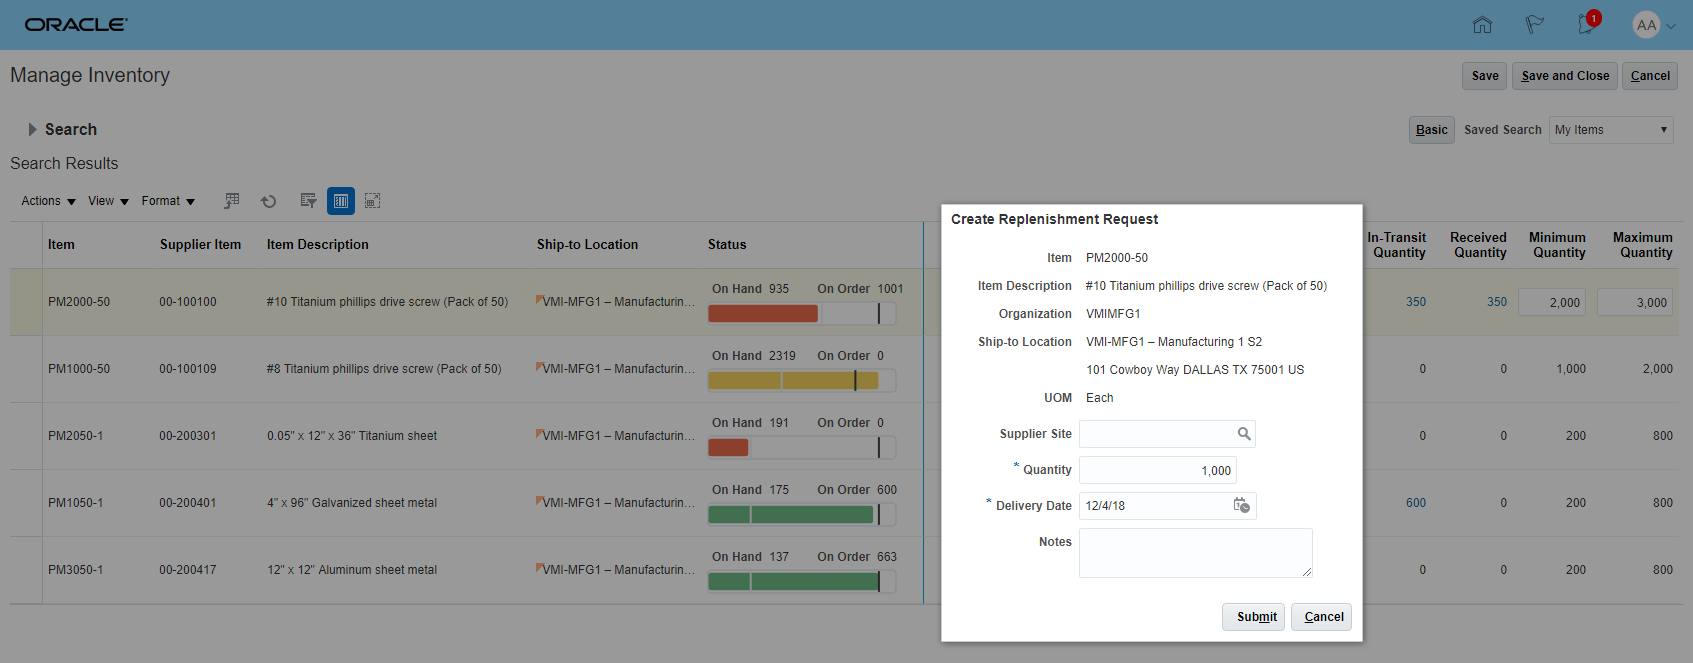Click the Refresh table icon

click(x=269, y=201)
